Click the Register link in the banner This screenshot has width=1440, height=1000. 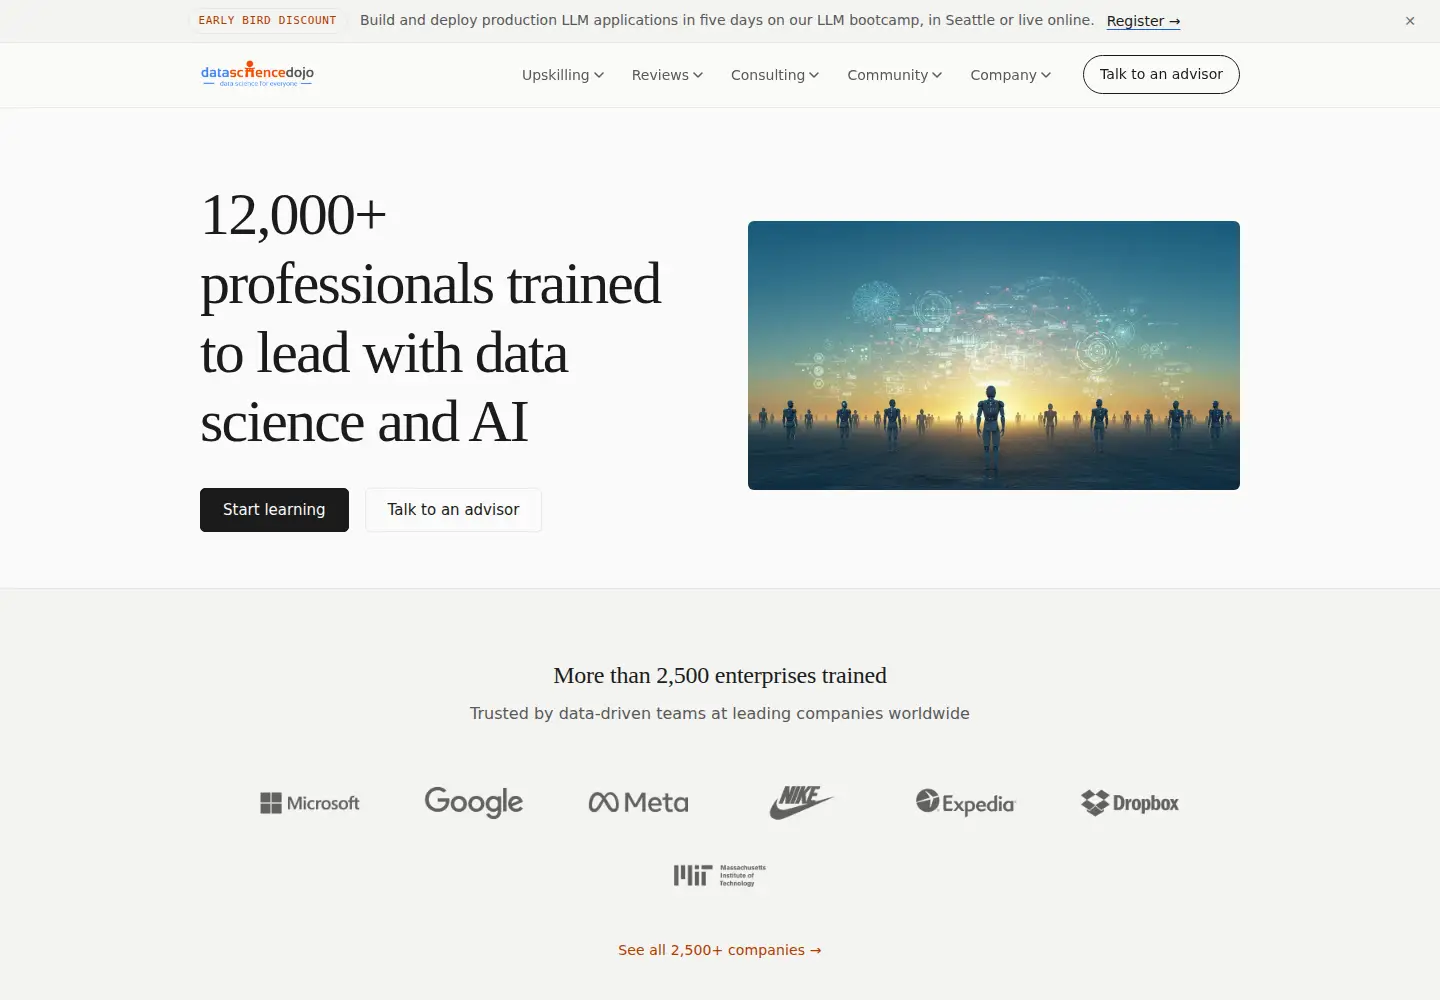click(1143, 21)
